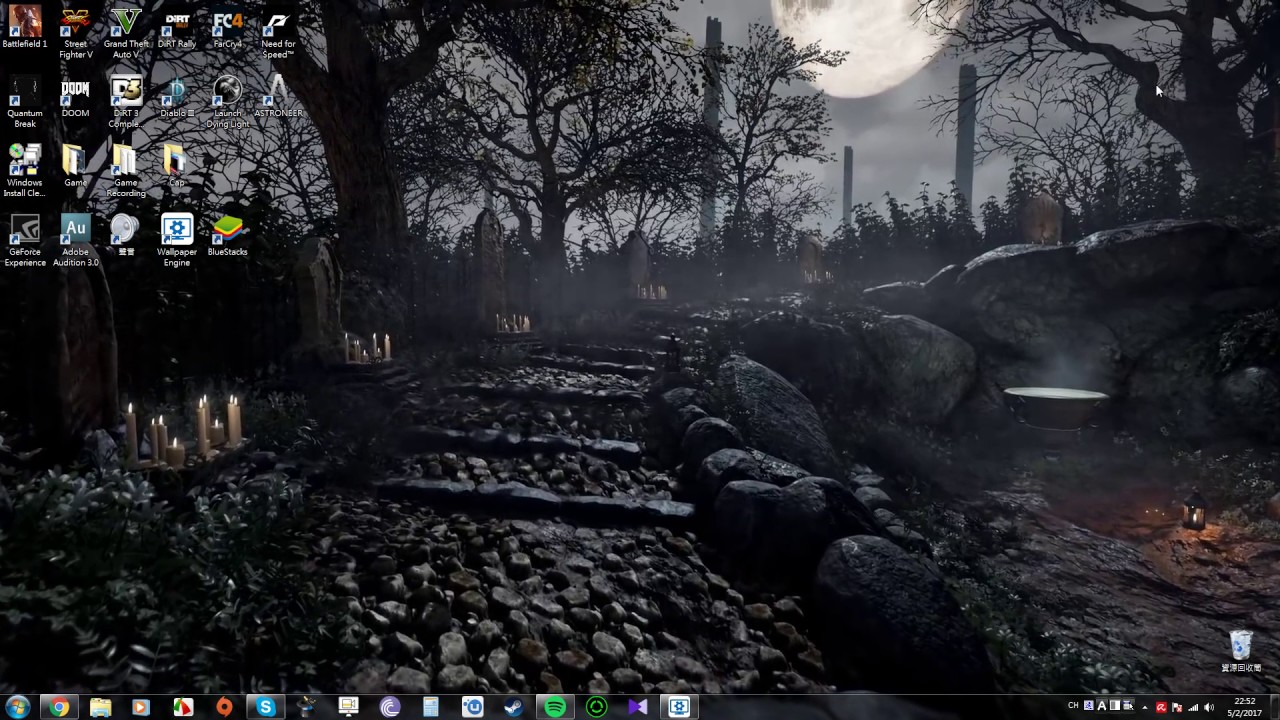Select the Adobe Audition 3.0 shortcut
The height and width of the screenshot is (720, 1280).
coord(75,240)
